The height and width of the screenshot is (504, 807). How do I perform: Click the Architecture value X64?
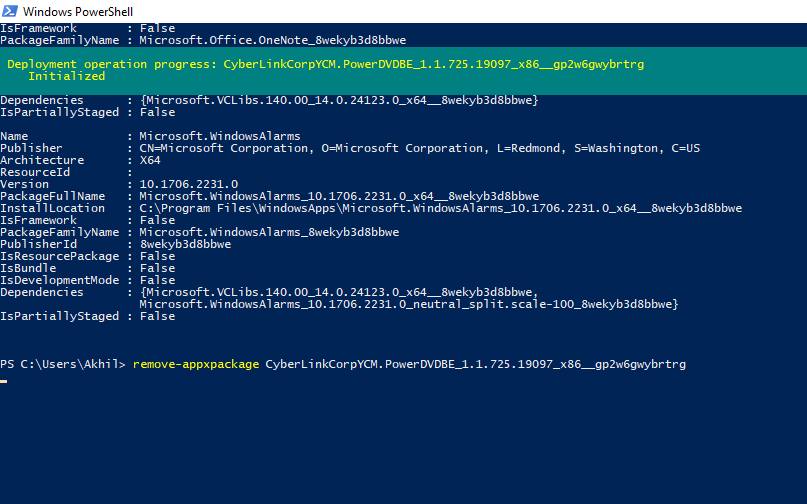pos(150,160)
